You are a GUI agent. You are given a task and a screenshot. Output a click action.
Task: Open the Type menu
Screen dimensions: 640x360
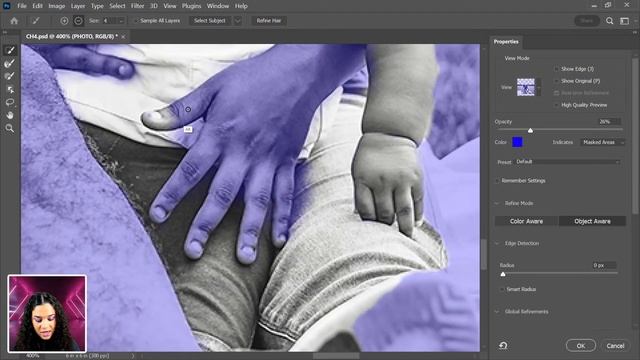tap(97, 6)
